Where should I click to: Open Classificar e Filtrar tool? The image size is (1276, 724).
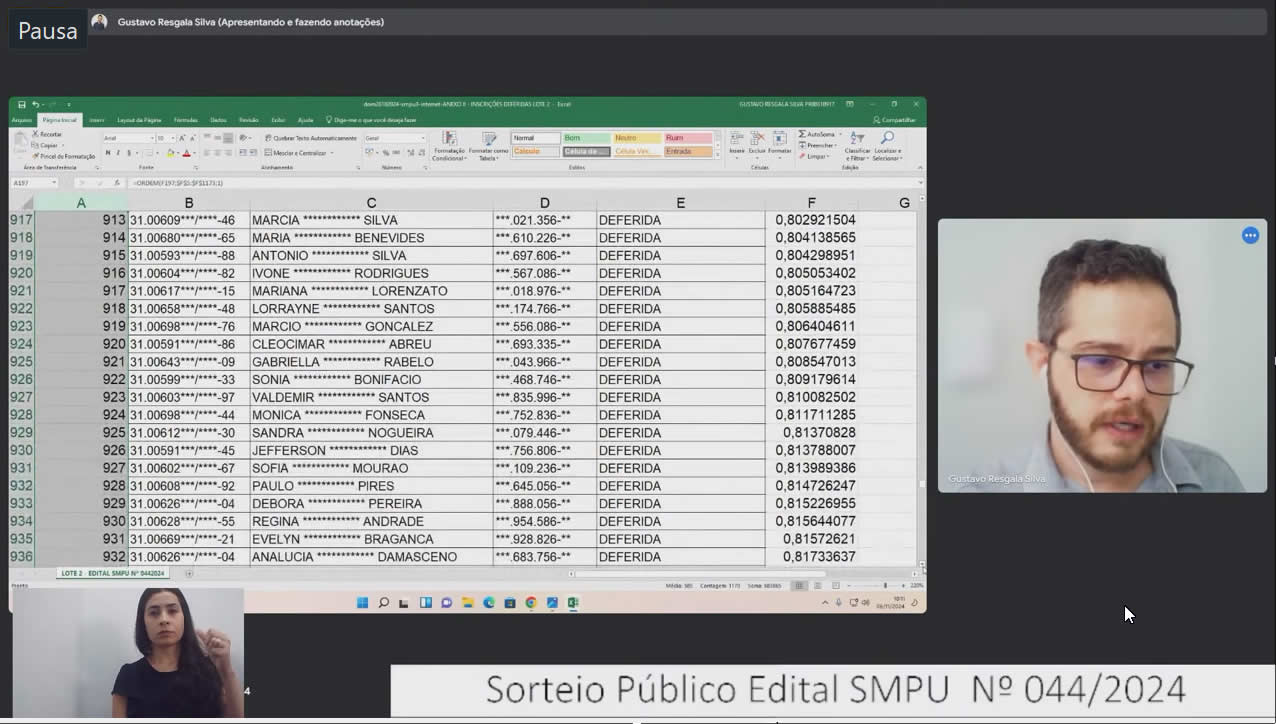click(x=857, y=147)
